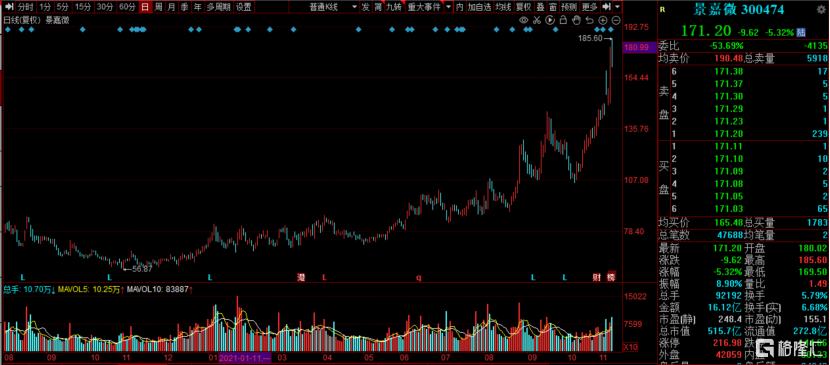The image size is (830, 365).
Task: Expand the last toolbar dropdown arrow
Action: click(x=618, y=7)
